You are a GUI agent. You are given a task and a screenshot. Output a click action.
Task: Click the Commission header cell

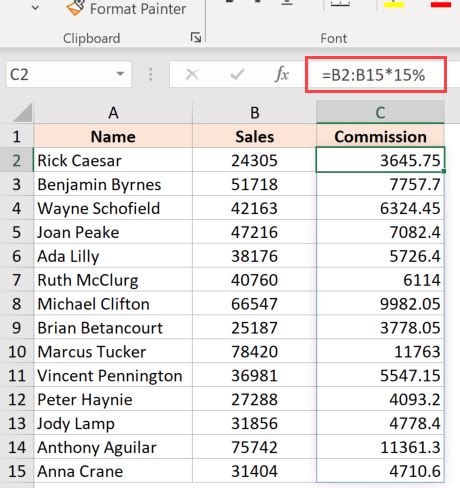pyautogui.click(x=380, y=137)
